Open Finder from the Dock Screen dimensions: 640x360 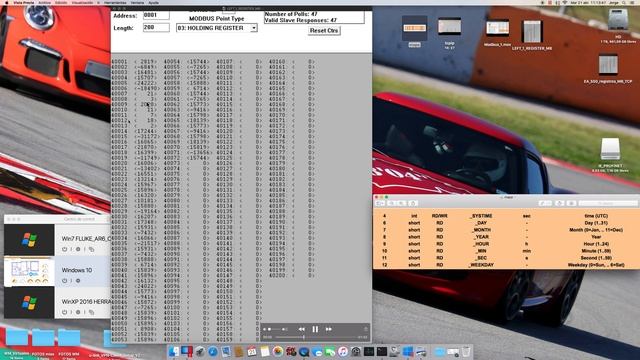[174, 351]
